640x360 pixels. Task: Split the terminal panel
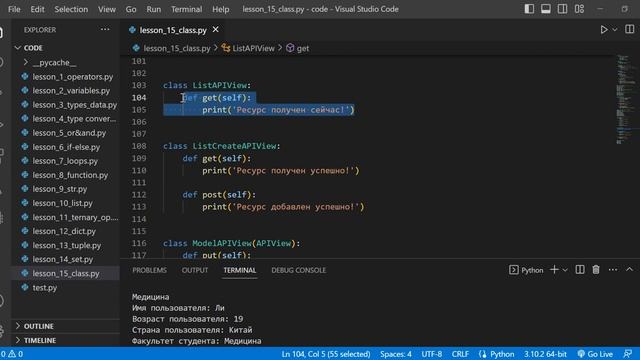click(x=580, y=270)
